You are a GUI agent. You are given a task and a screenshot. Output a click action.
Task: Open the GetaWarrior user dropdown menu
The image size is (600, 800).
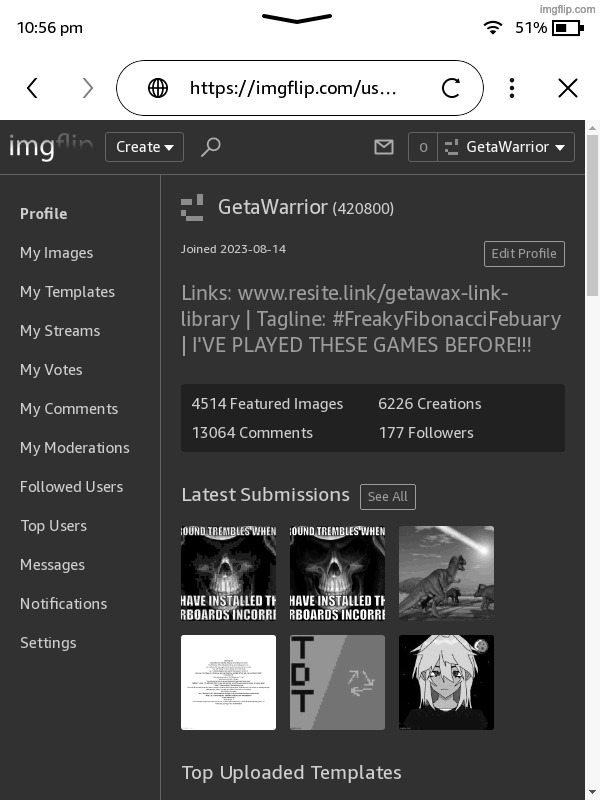click(507, 147)
